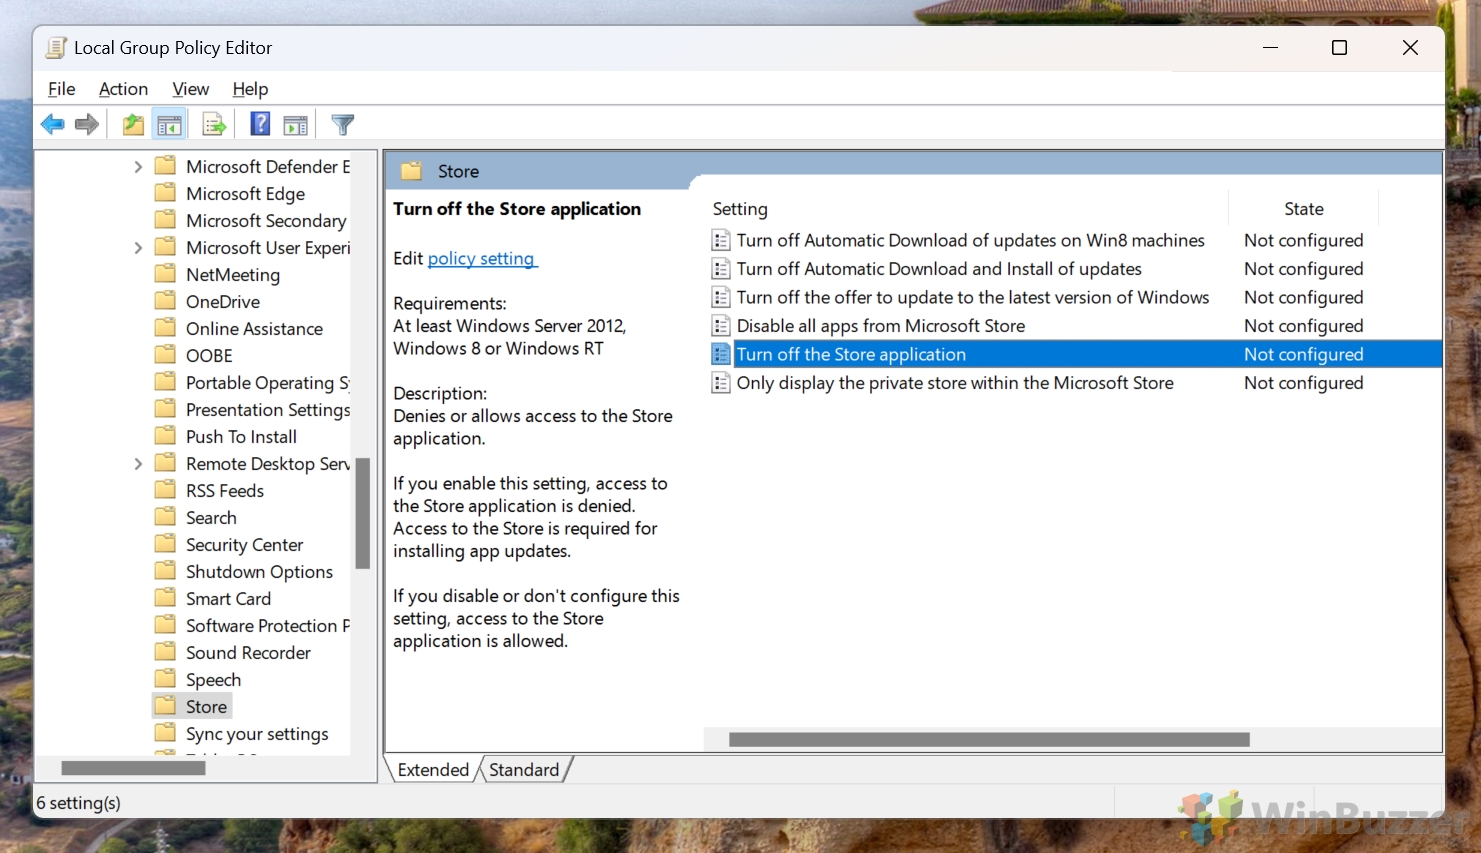
Task: Open the File menu
Action: (x=62, y=89)
